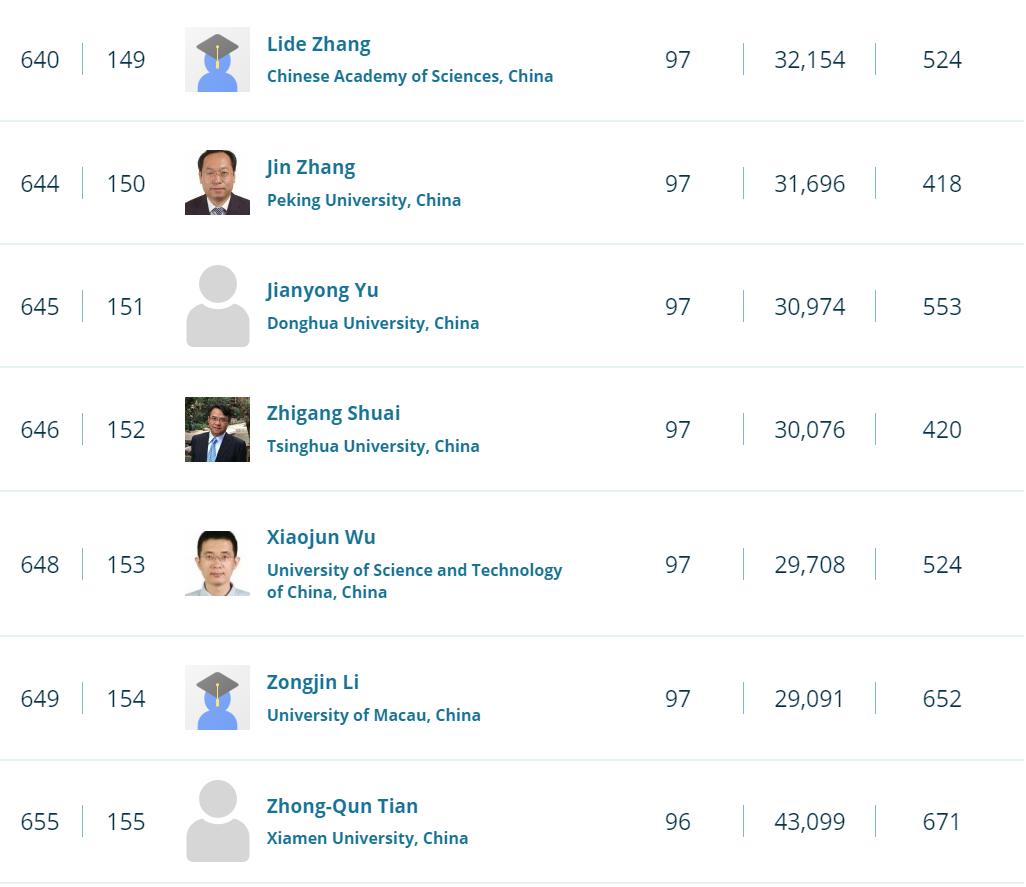Open Jin Zhang's profile name link
The width and height of the screenshot is (1026, 887).
click(x=310, y=167)
